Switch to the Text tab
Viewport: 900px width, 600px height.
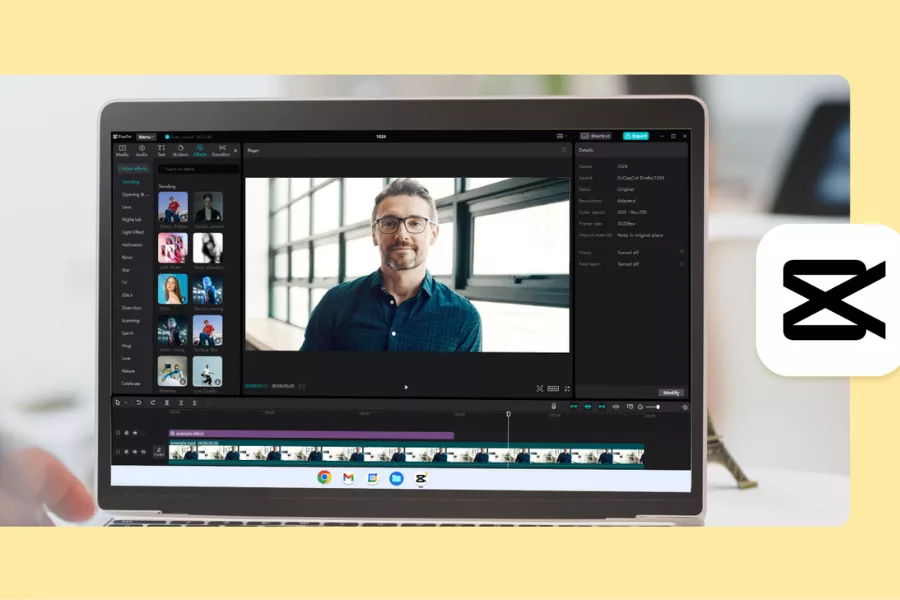click(x=161, y=150)
